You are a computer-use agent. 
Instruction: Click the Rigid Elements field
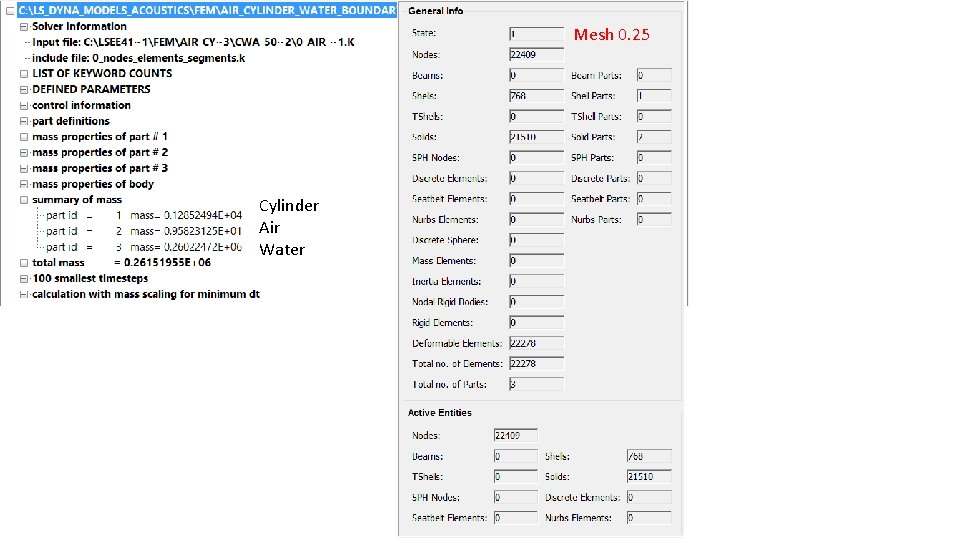coord(536,322)
